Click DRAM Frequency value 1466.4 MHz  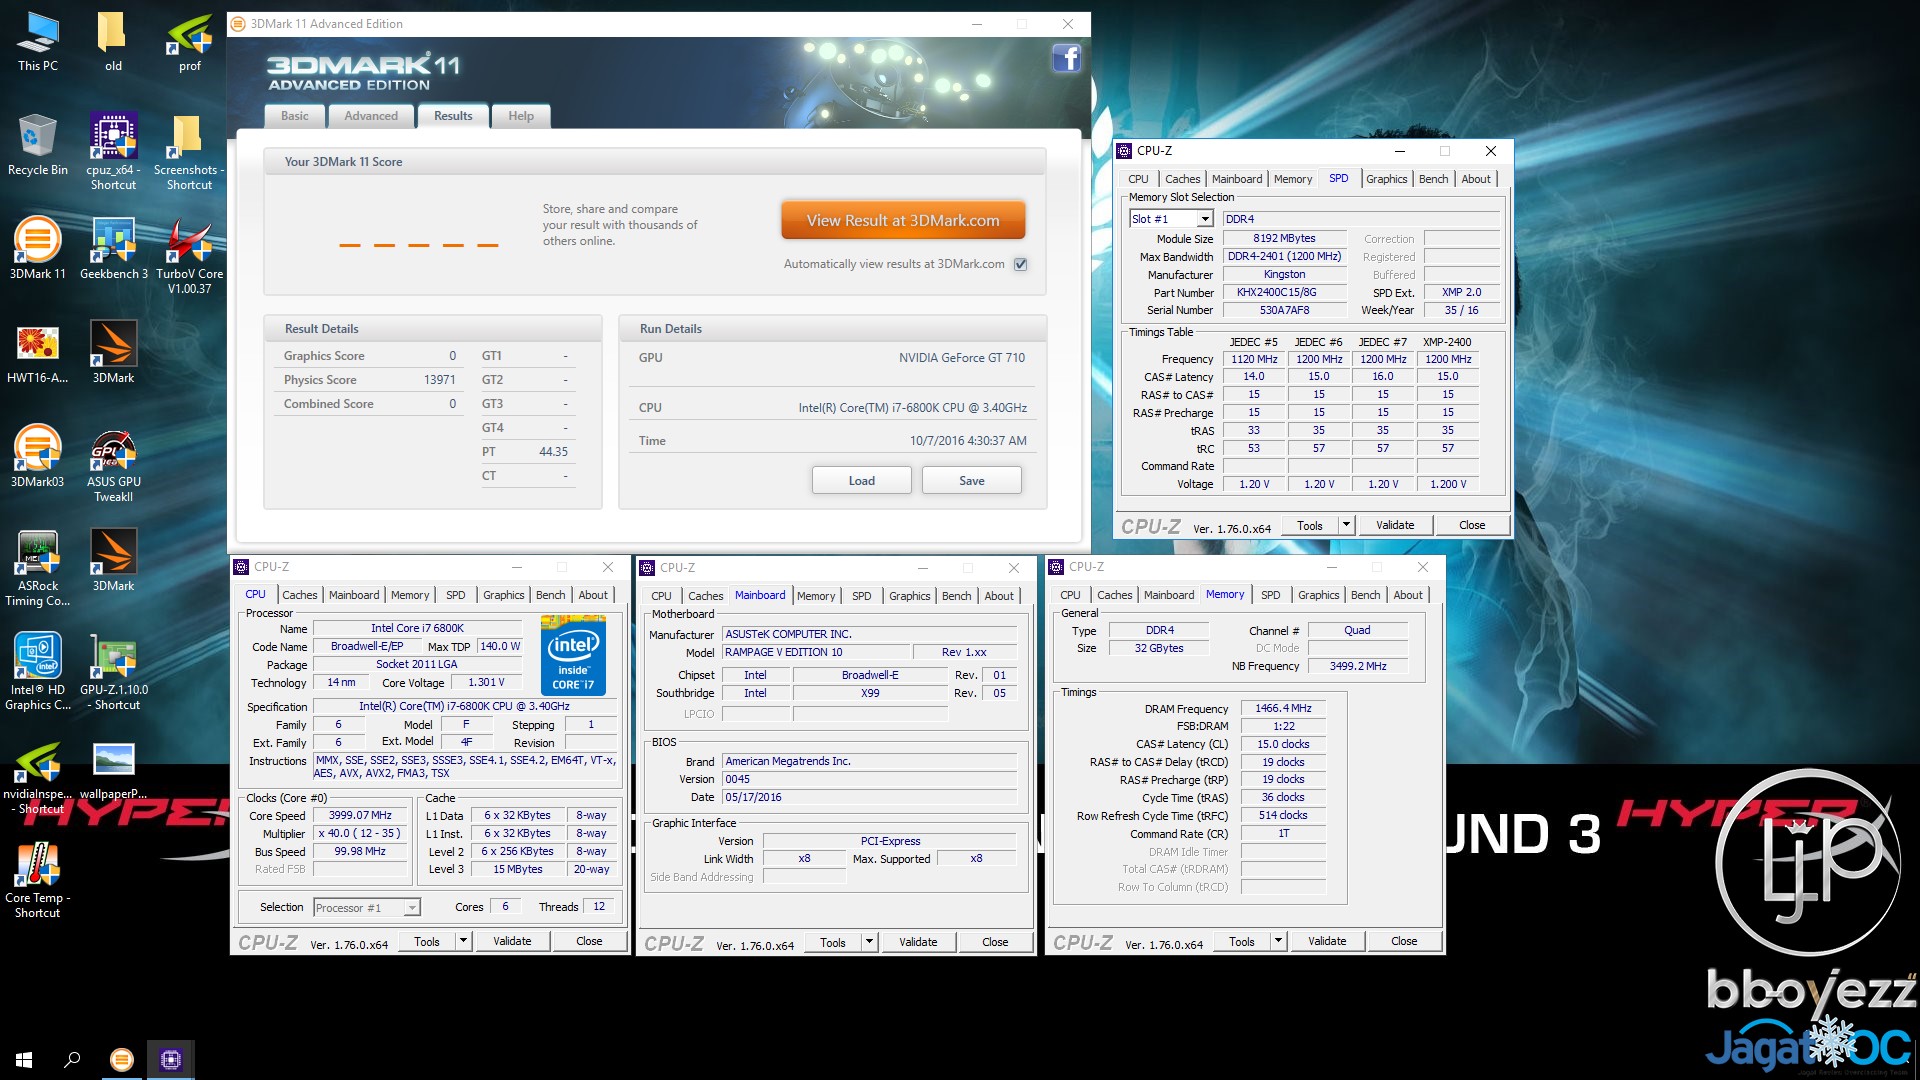[x=1284, y=708]
